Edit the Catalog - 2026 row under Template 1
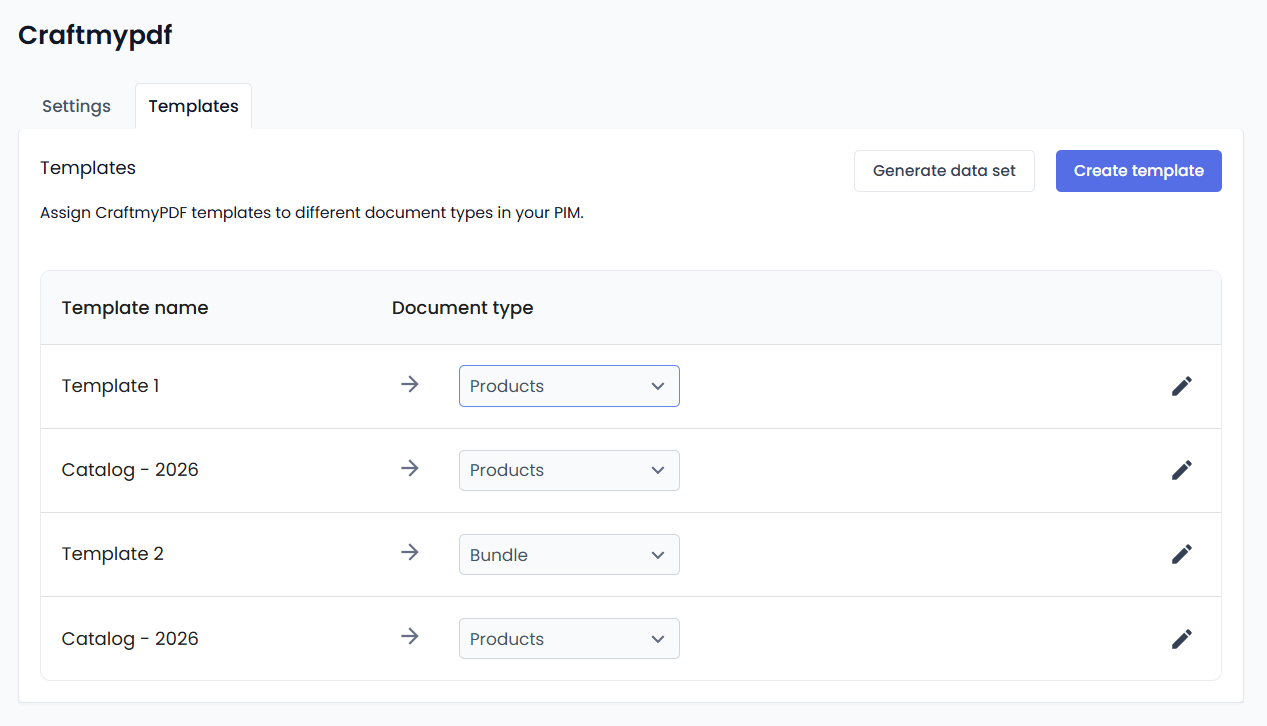Screen dimensions: 1267x726 point(1181,470)
